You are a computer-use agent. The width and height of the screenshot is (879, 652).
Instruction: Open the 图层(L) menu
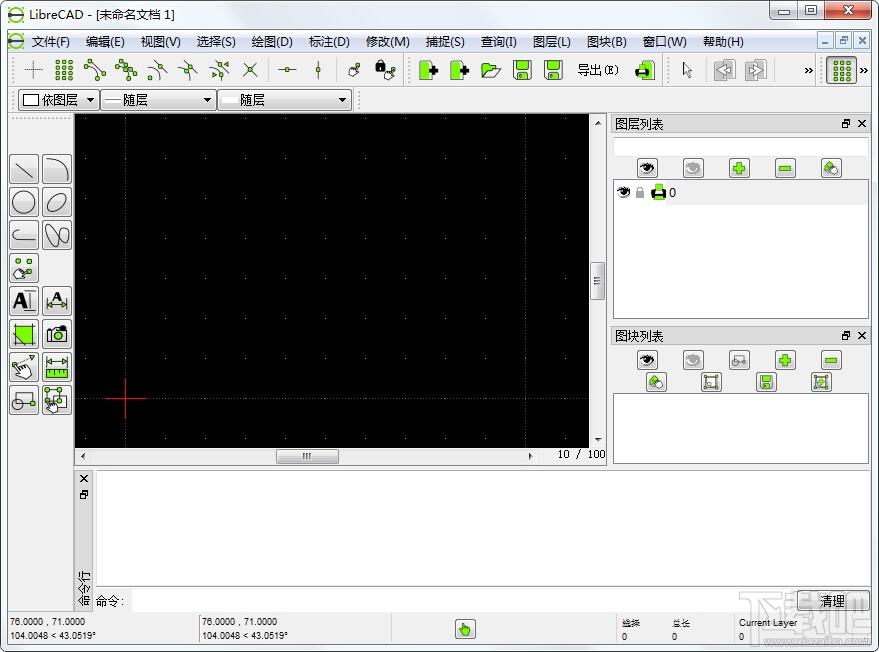[552, 41]
